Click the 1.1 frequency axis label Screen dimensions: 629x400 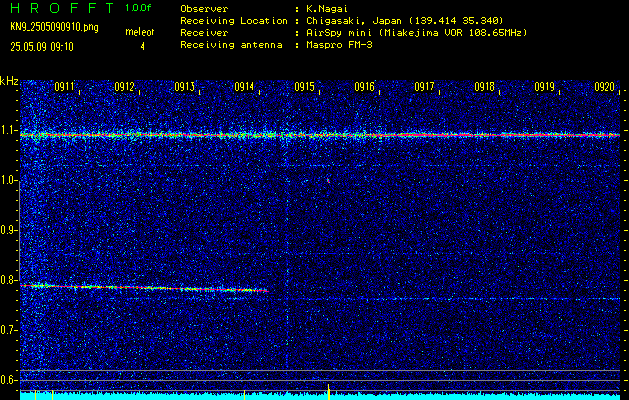9,131
